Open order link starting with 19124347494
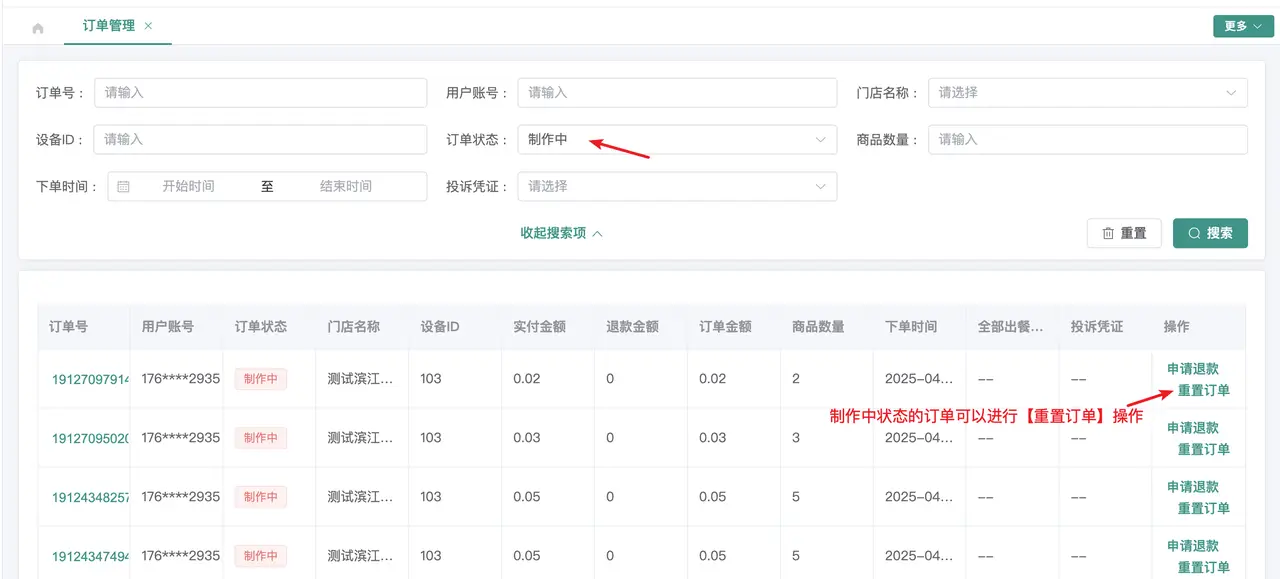1280x579 pixels. click(91, 556)
